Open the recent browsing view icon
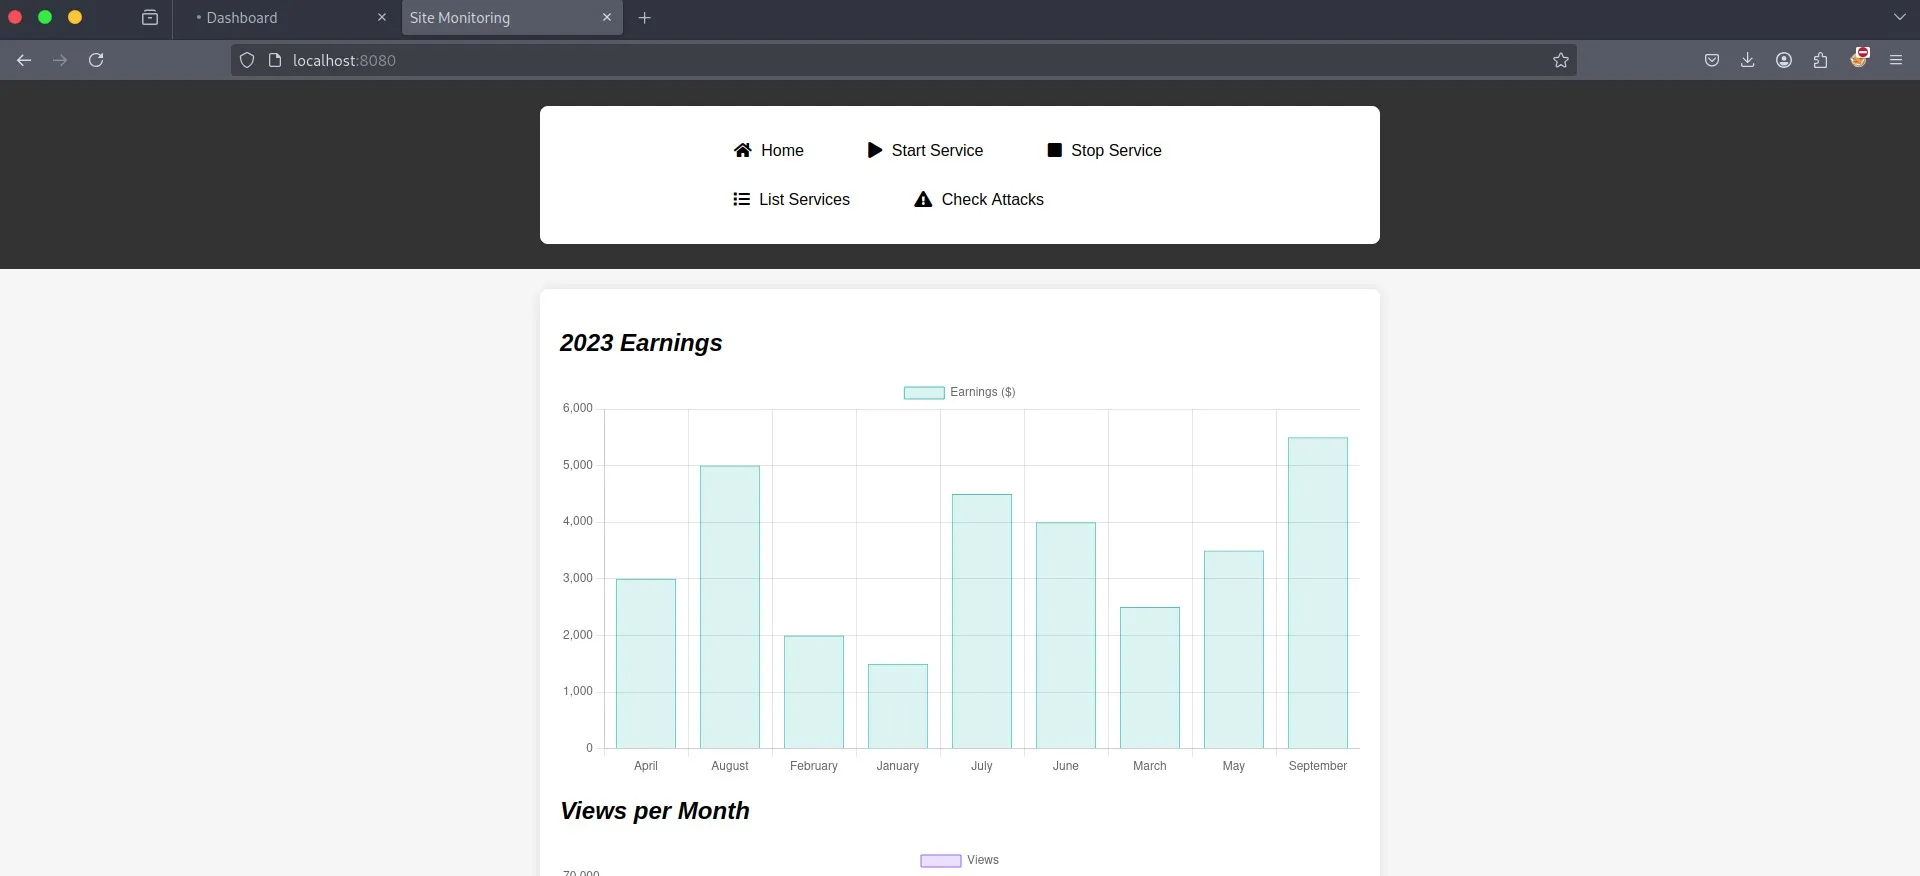 tap(150, 18)
